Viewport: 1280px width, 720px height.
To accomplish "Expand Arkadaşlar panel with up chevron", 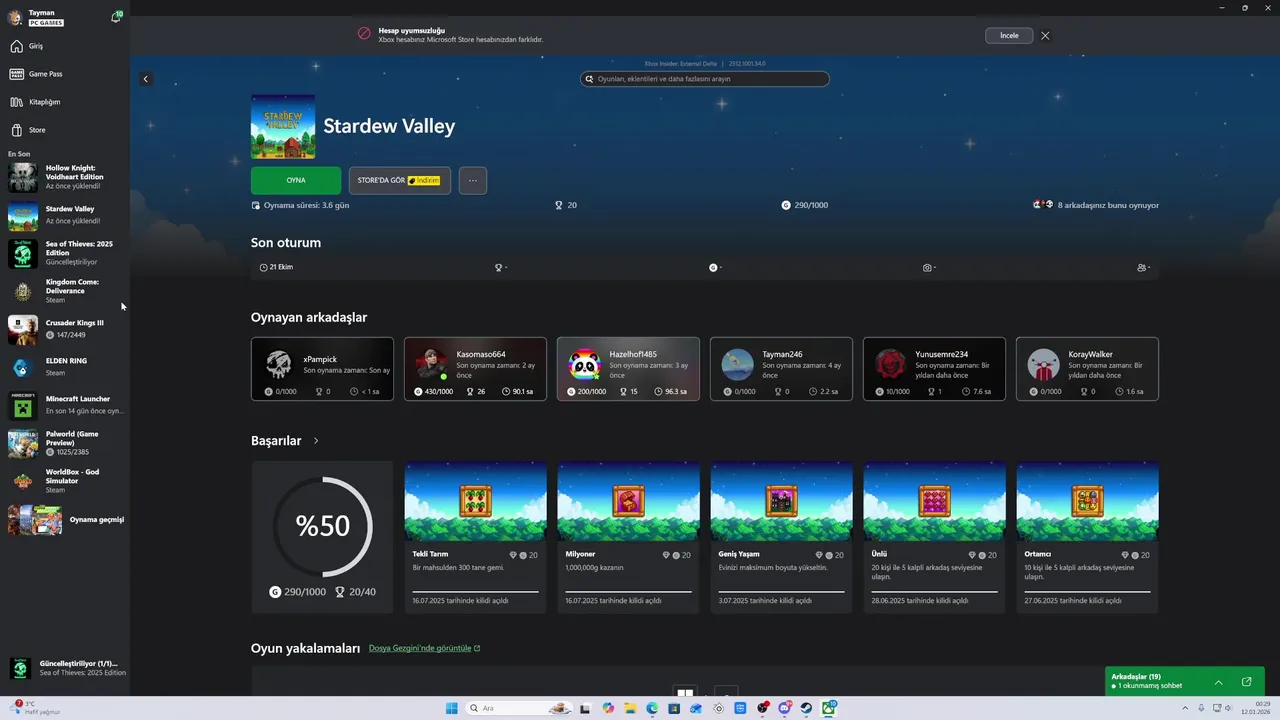I will 1218,682.
